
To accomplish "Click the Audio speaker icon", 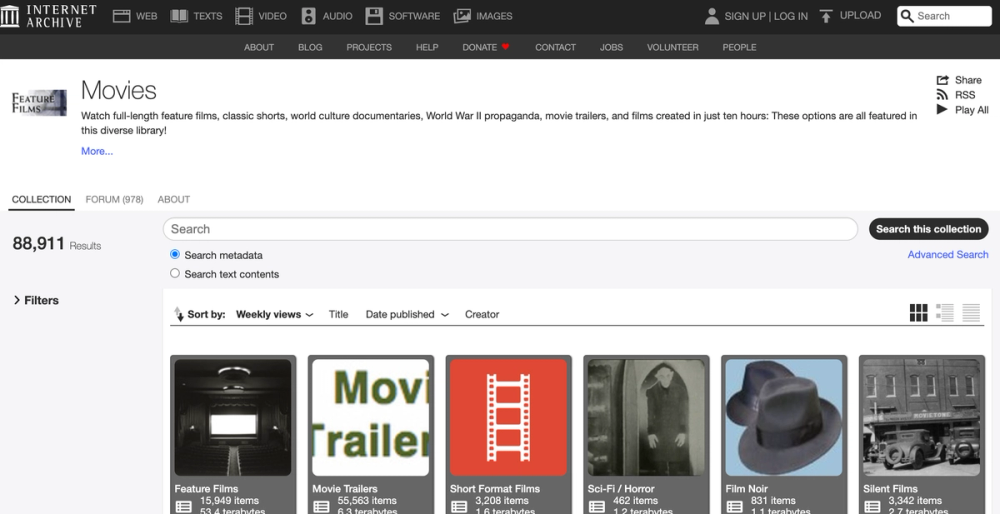I will click(309, 16).
